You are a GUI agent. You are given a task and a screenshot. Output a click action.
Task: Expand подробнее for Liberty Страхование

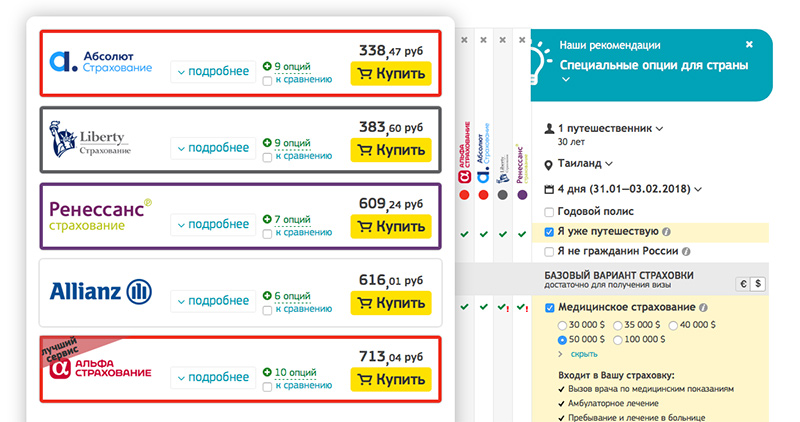(213, 148)
